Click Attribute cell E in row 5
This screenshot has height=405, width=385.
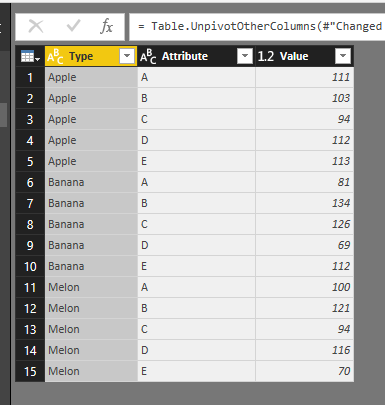pyautogui.click(x=196, y=161)
